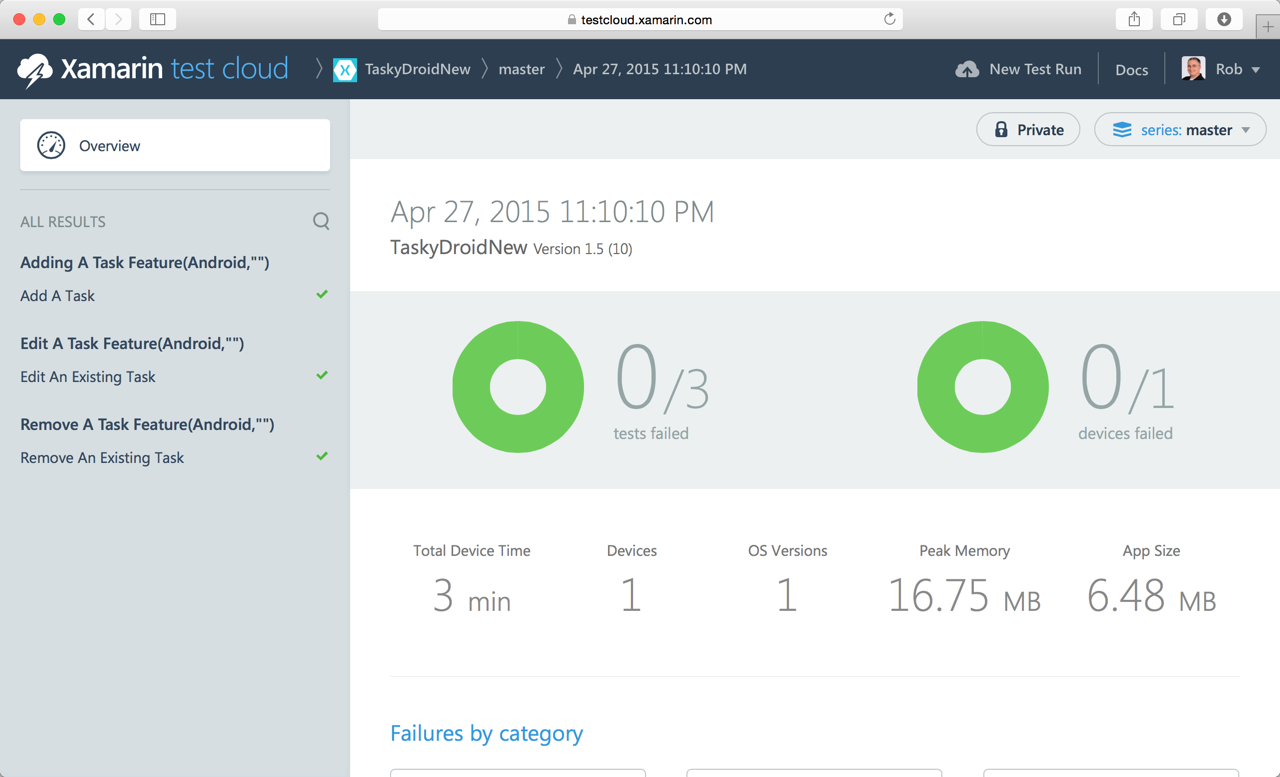Click Rob's profile avatar
The image size is (1280, 777).
coord(1193,69)
